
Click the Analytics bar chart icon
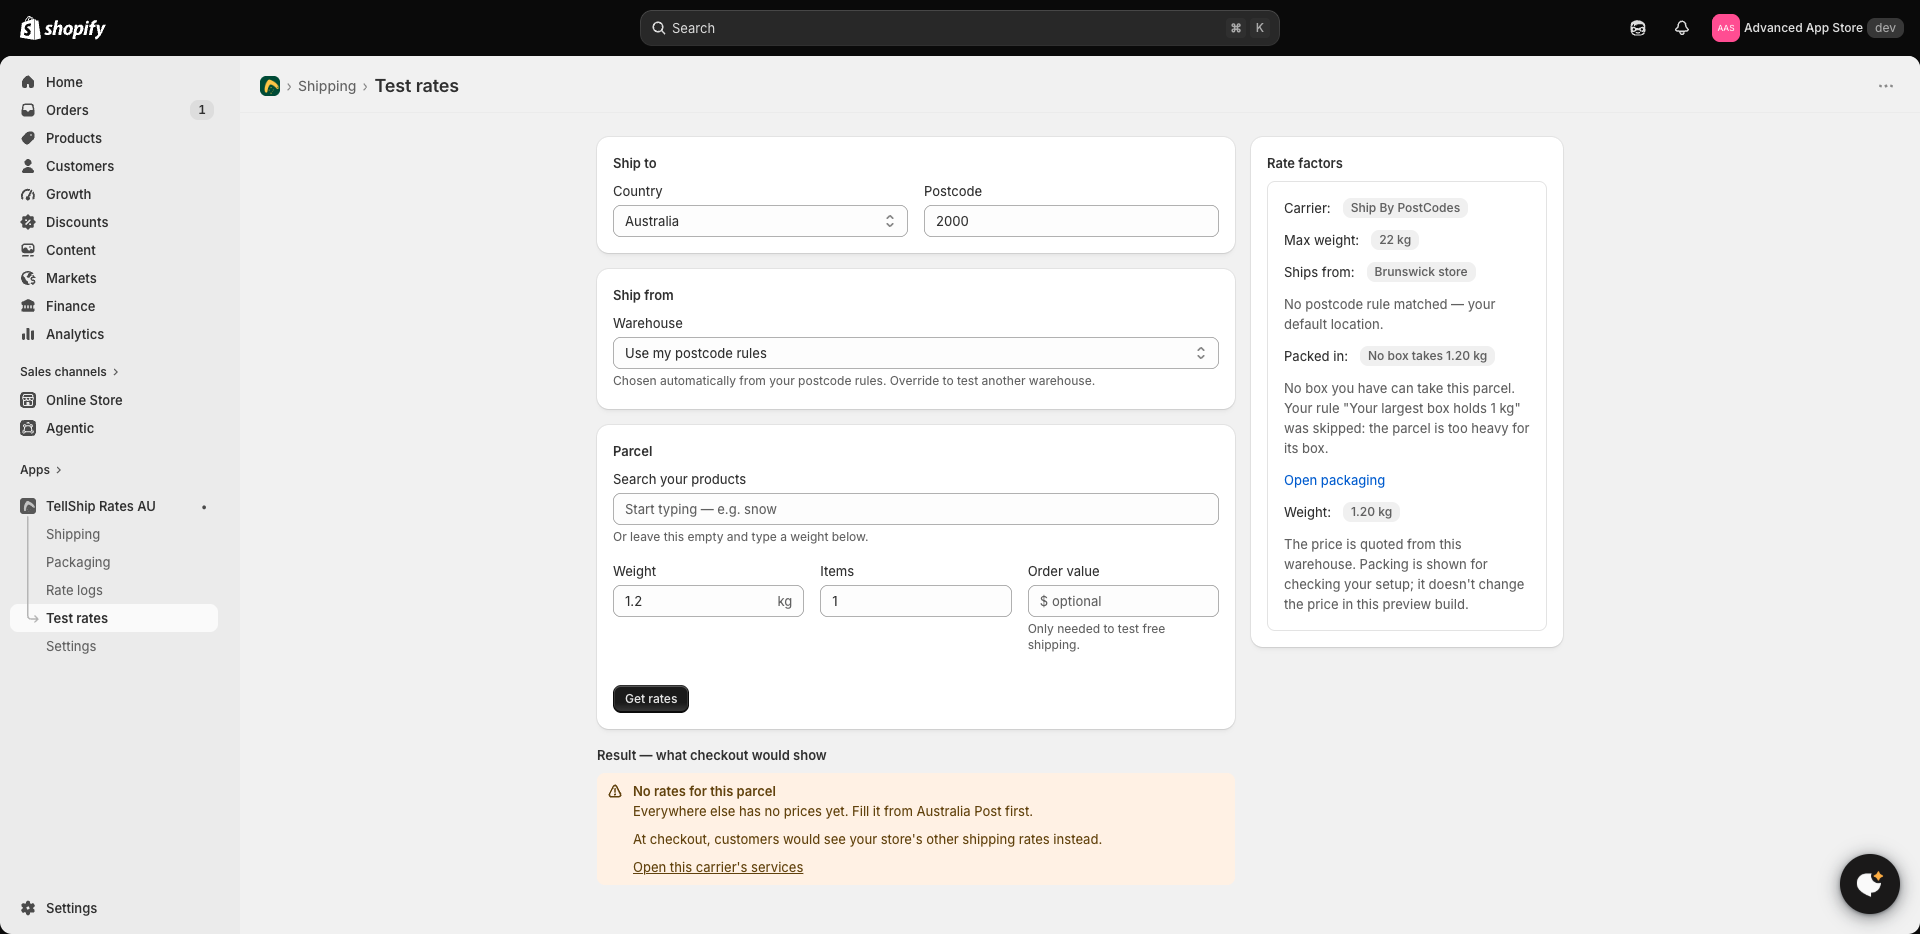(28, 334)
